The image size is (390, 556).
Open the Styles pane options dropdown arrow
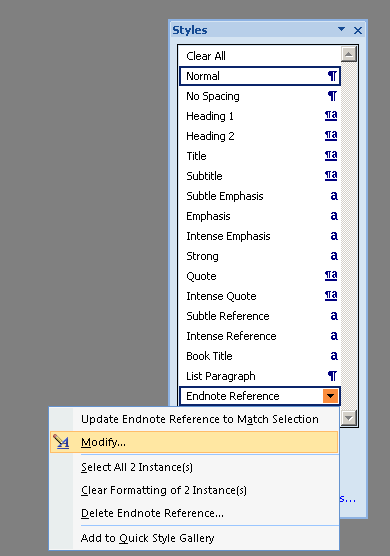(341, 29)
